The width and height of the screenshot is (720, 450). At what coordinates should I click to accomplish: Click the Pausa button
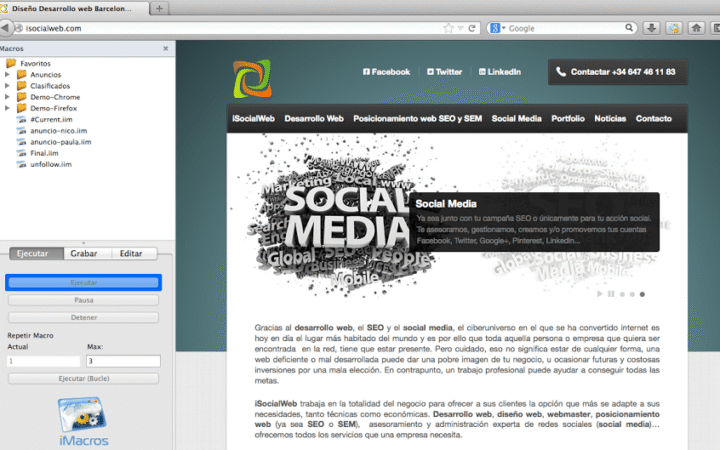click(x=84, y=300)
